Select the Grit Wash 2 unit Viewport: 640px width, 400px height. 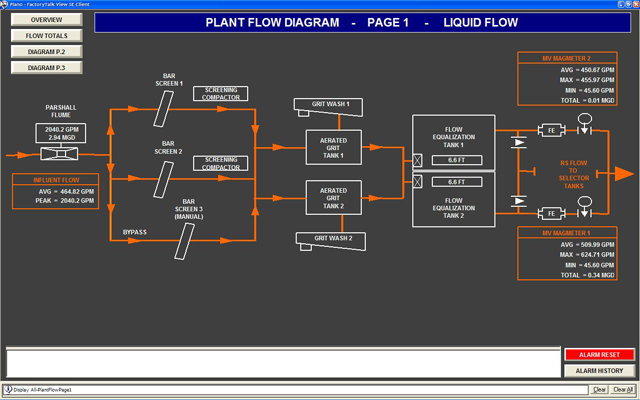coord(327,239)
